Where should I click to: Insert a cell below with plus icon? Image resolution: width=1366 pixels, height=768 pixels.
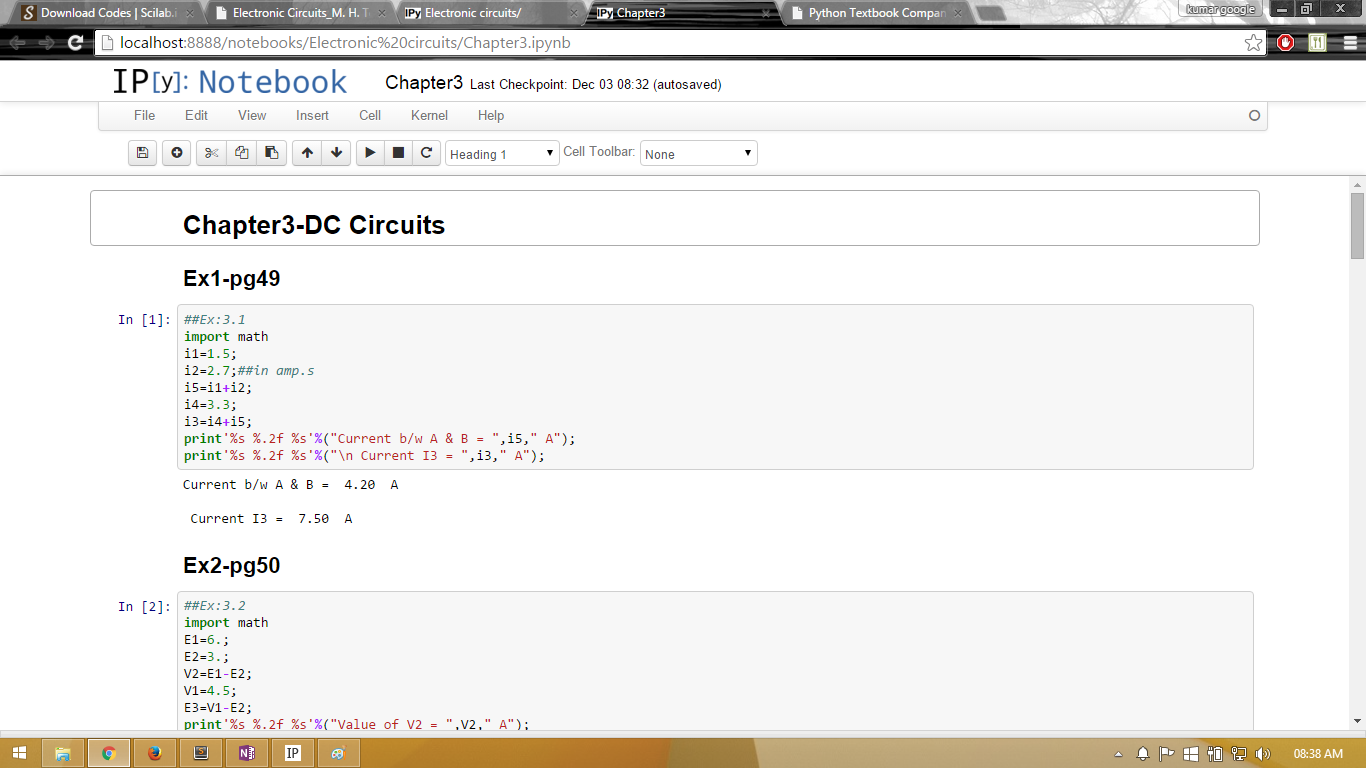click(177, 153)
